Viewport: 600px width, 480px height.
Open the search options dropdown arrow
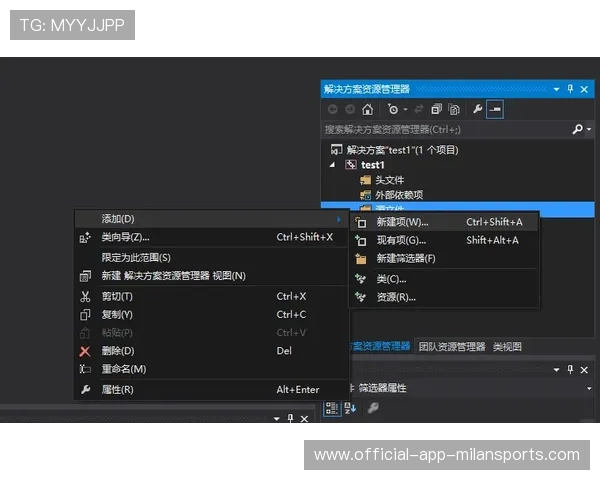(x=589, y=129)
